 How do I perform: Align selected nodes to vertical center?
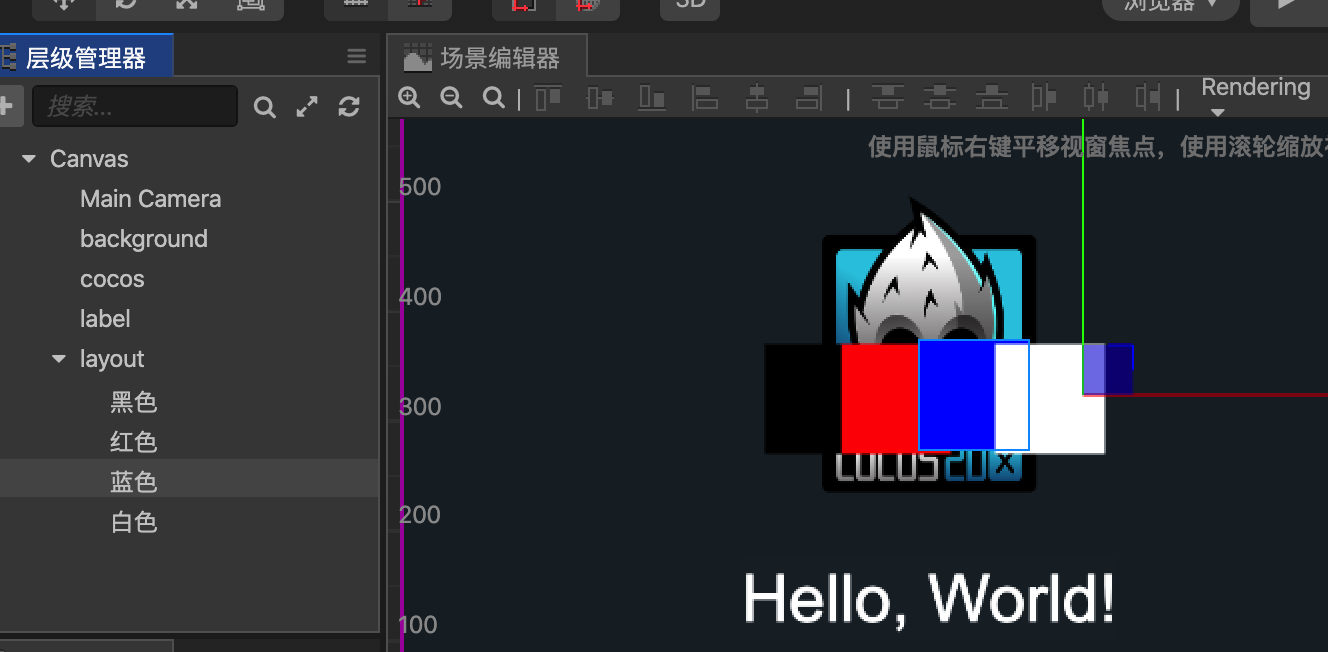pos(600,98)
